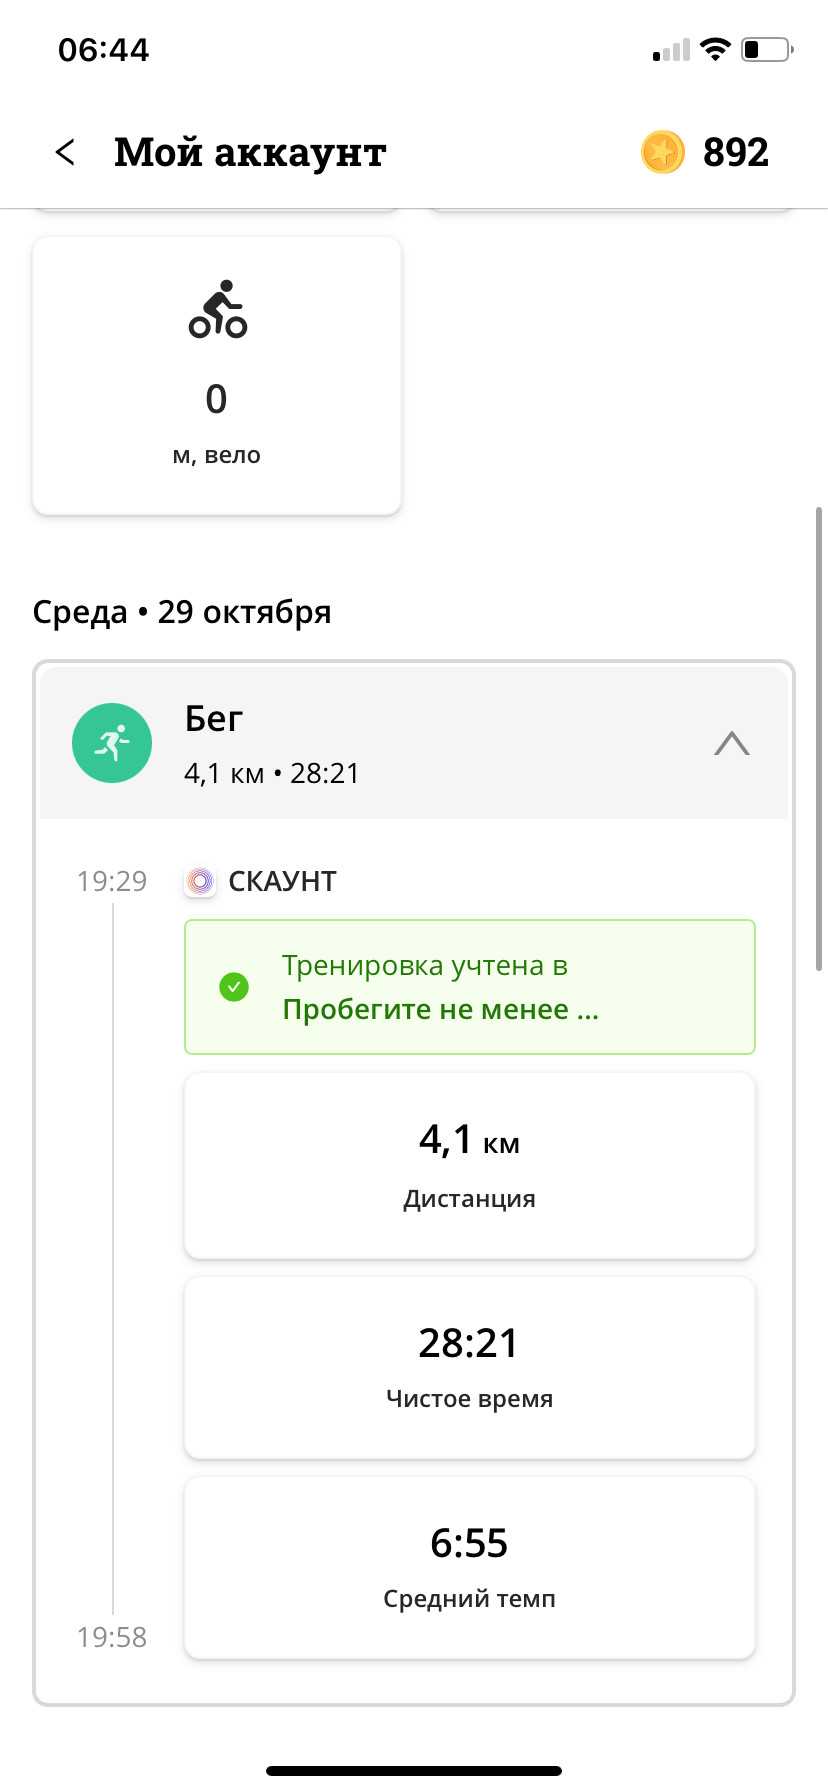Tap the Среда 29 октября date heading

click(182, 612)
